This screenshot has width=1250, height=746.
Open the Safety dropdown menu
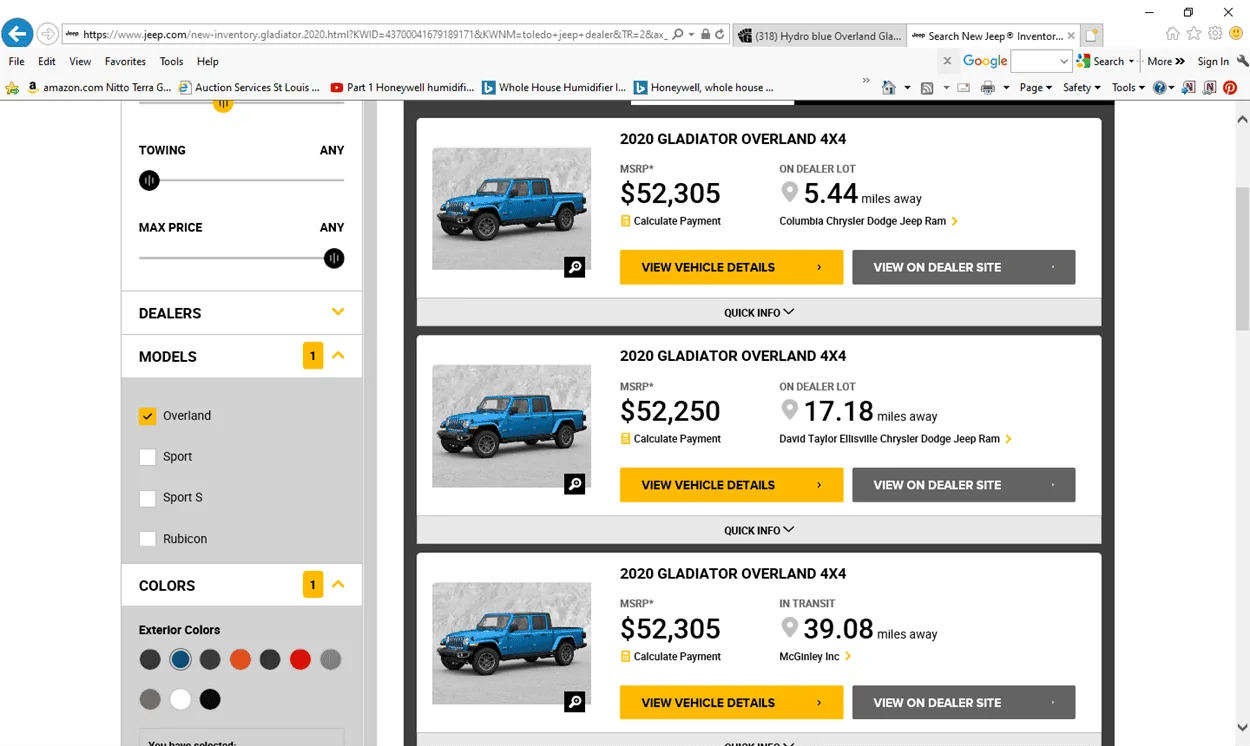coord(1081,88)
